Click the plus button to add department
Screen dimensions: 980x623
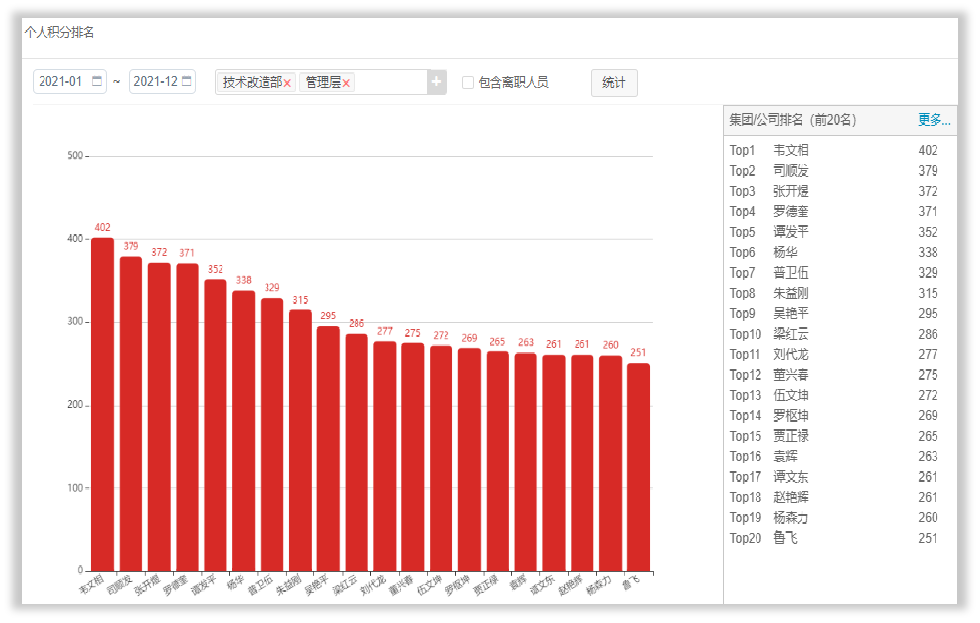[x=436, y=82]
